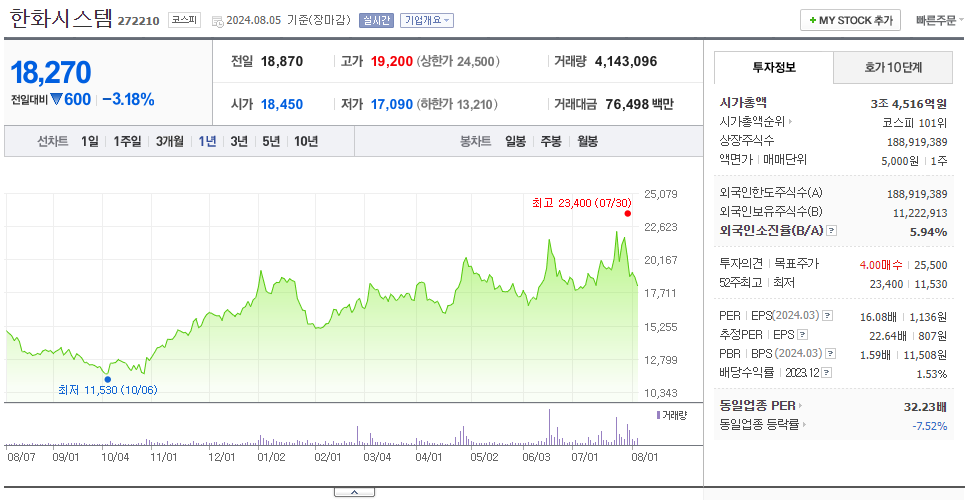The height and width of the screenshot is (500, 968).
Task: Click 거래대금 76,498 백만 value
Action: pos(639,105)
